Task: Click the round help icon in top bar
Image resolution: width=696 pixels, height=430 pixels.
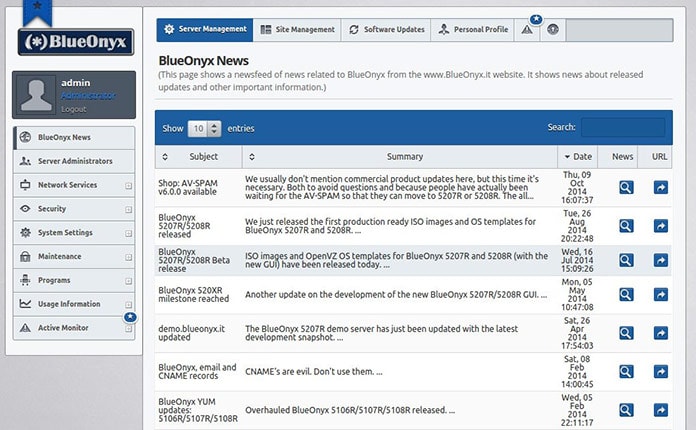Action: 553,30
